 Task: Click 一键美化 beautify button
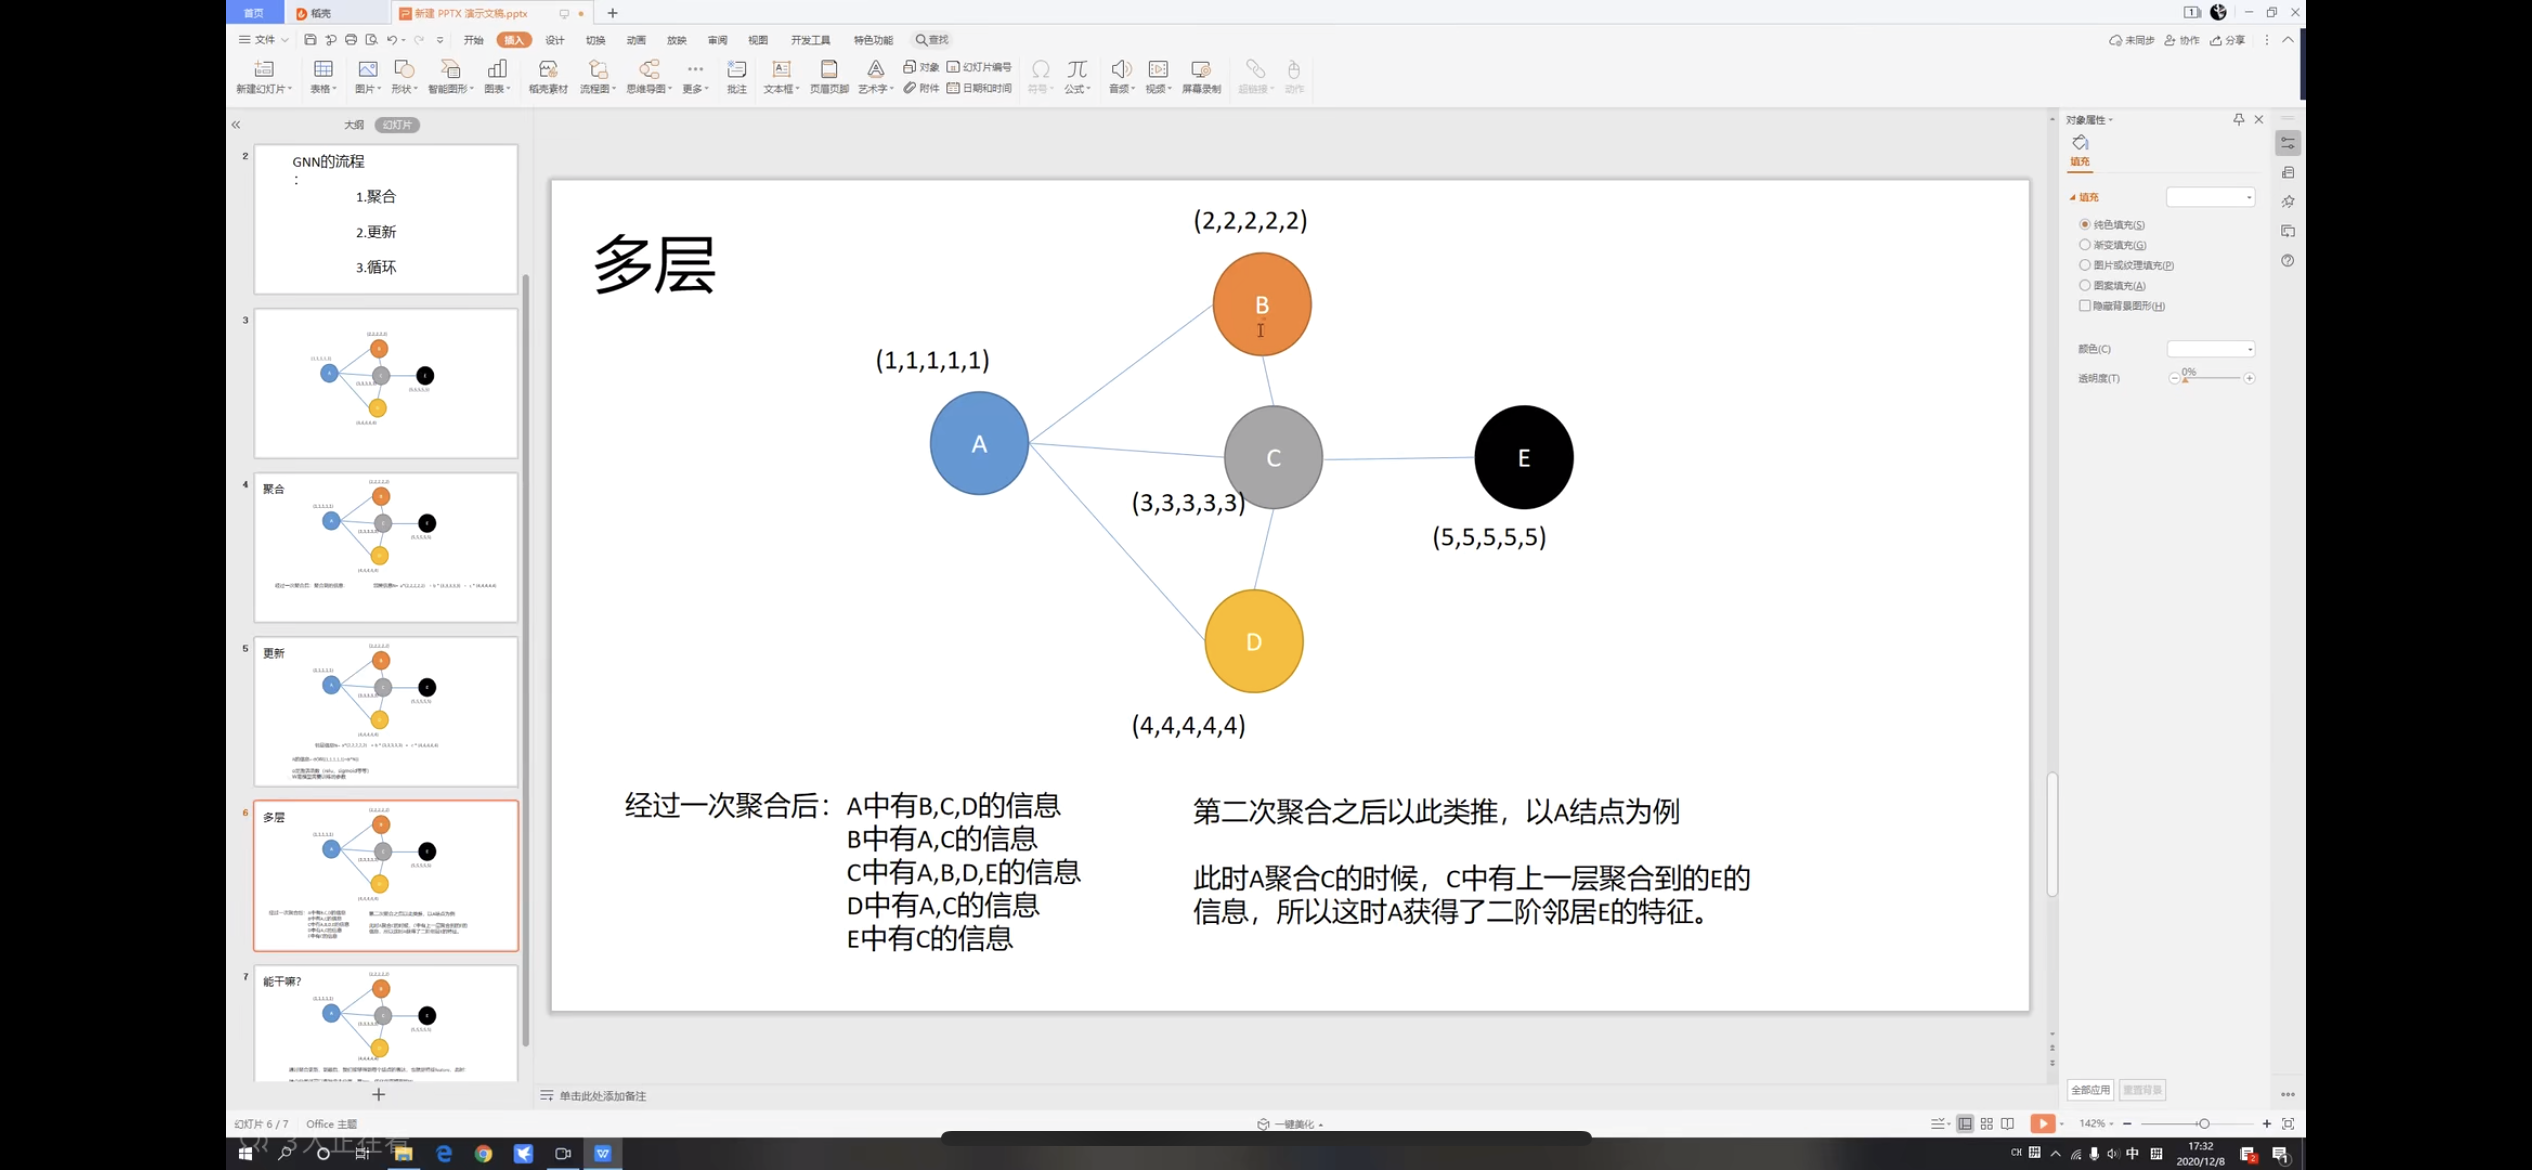coord(1290,1124)
